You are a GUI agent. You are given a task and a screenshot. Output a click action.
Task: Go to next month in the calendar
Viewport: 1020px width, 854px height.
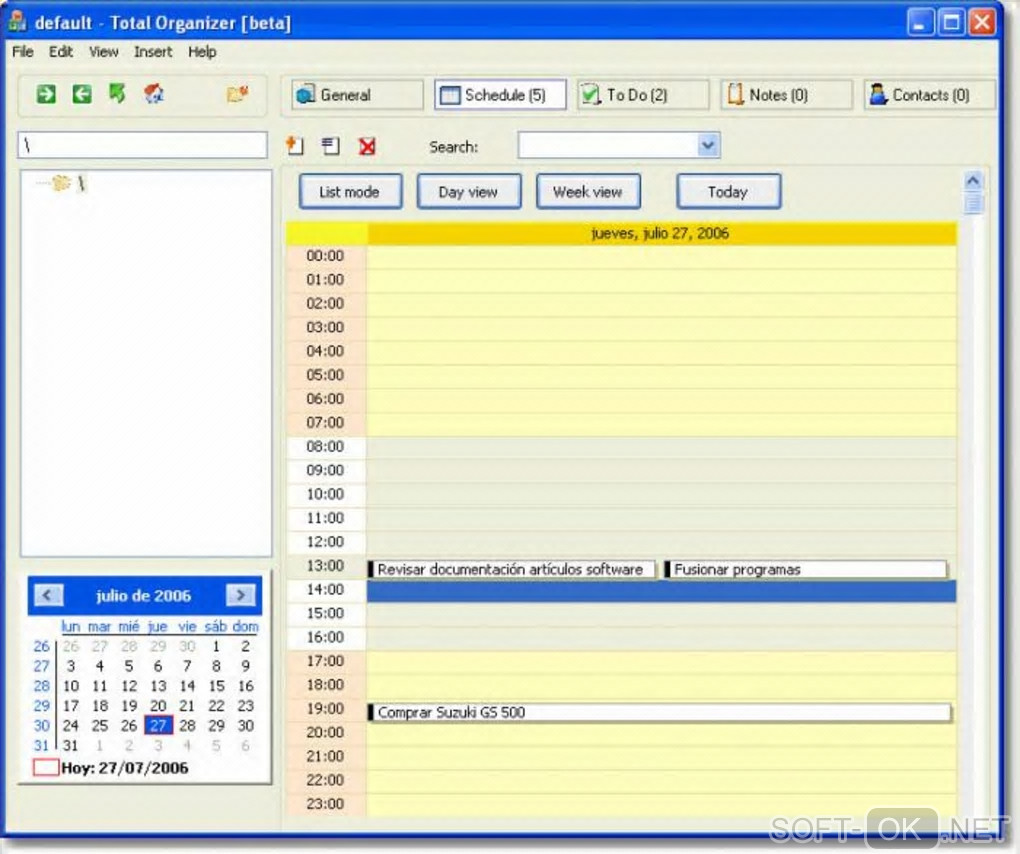click(x=240, y=595)
